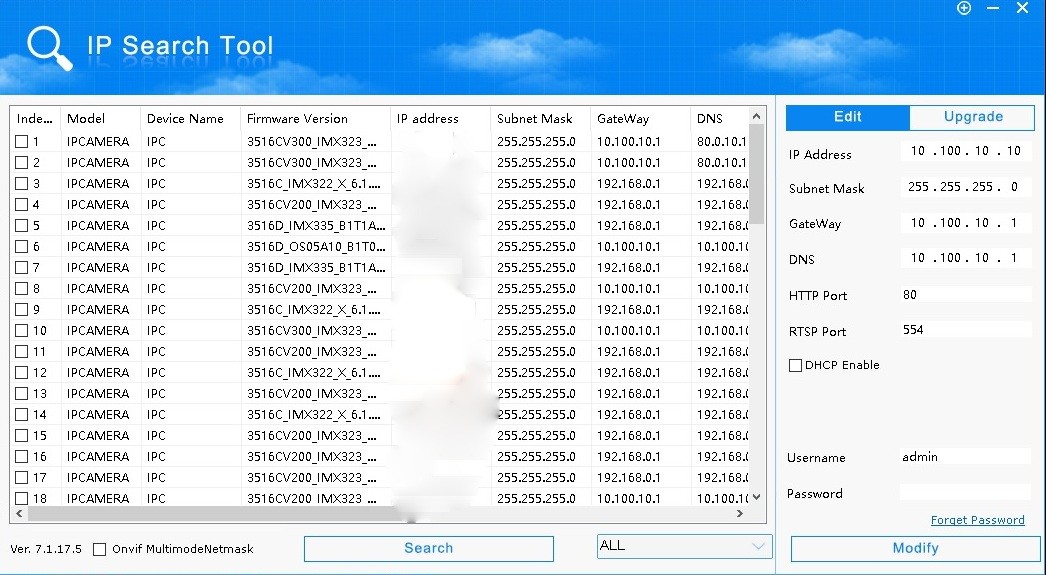Tick the checkbox for device row 1

[21, 141]
